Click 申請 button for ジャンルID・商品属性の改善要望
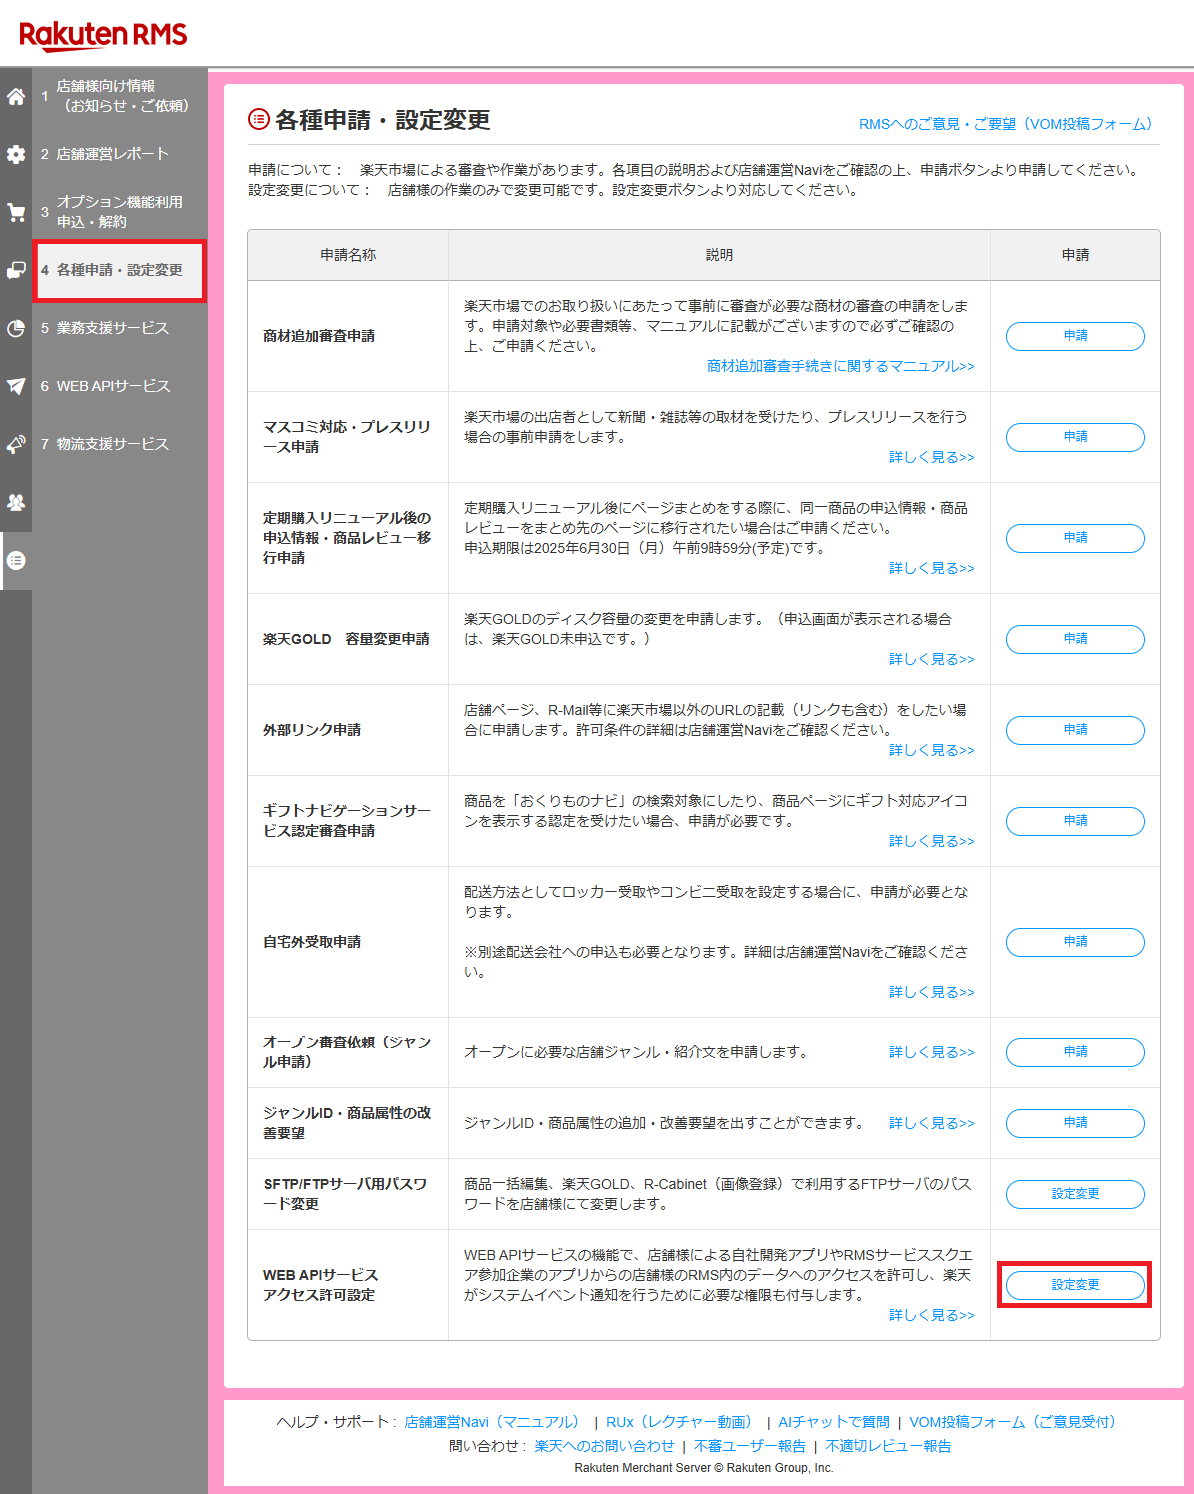The height and width of the screenshot is (1494, 1194). pyautogui.click(x=1075, y=1123)
